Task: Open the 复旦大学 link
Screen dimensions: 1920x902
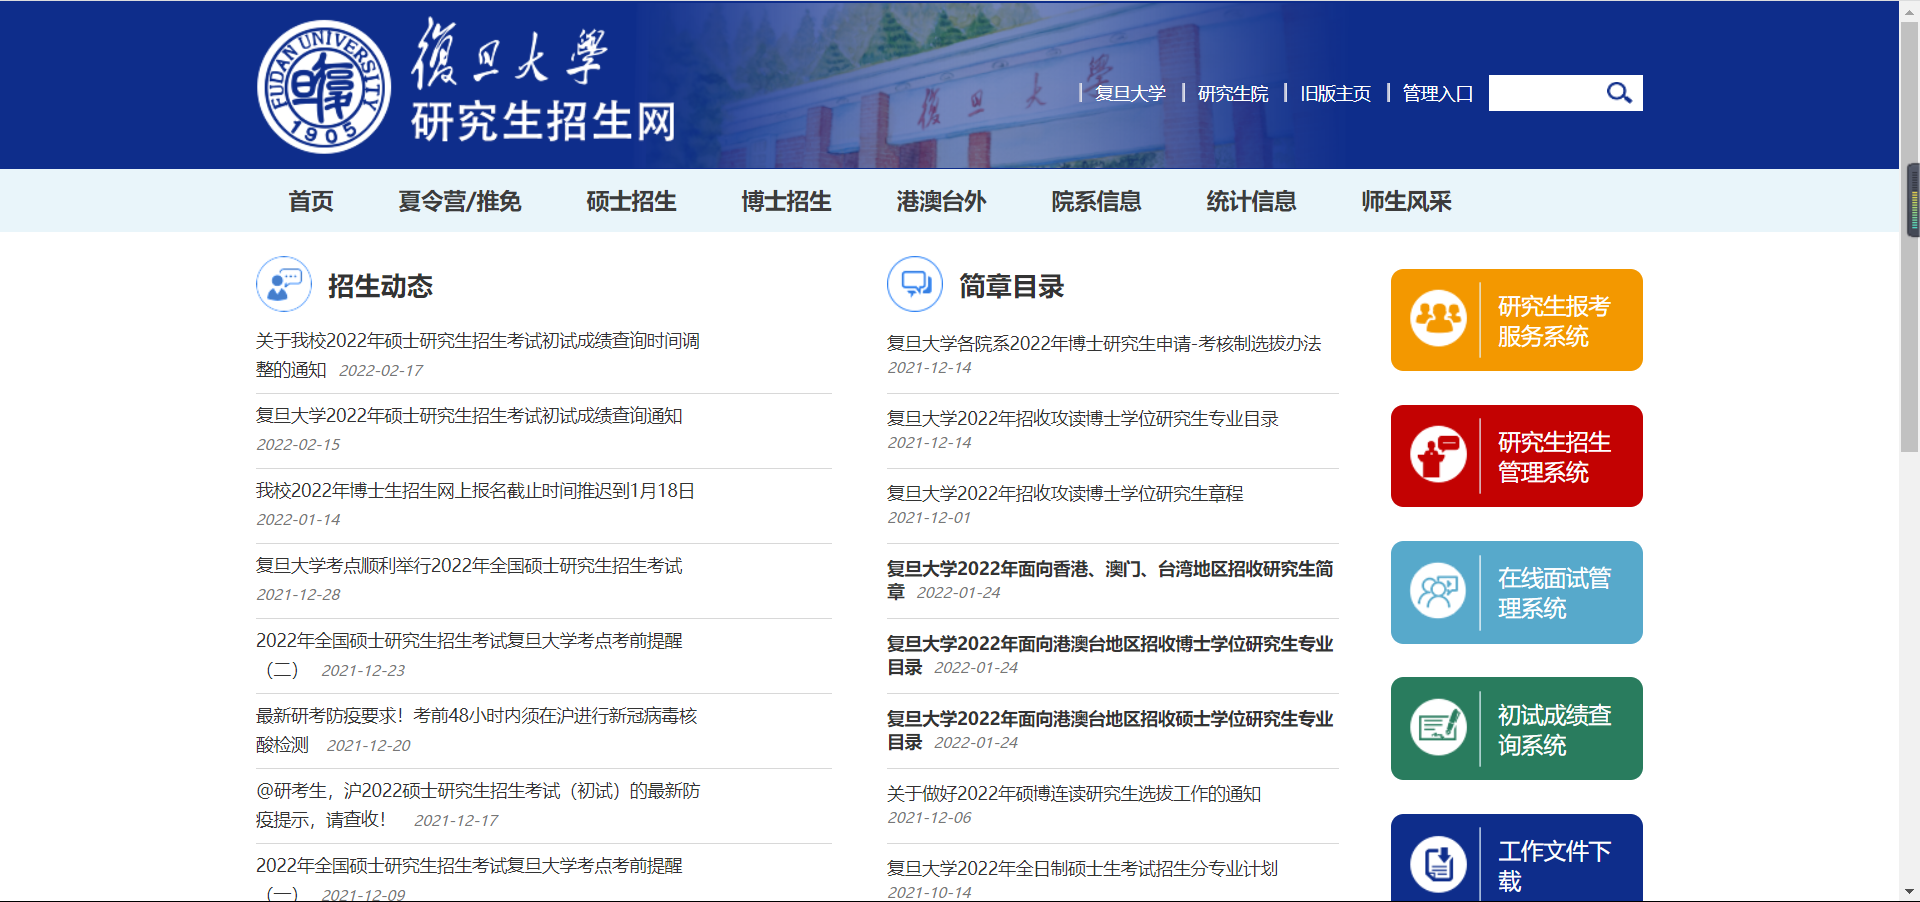Action: tap(1129, 93)
